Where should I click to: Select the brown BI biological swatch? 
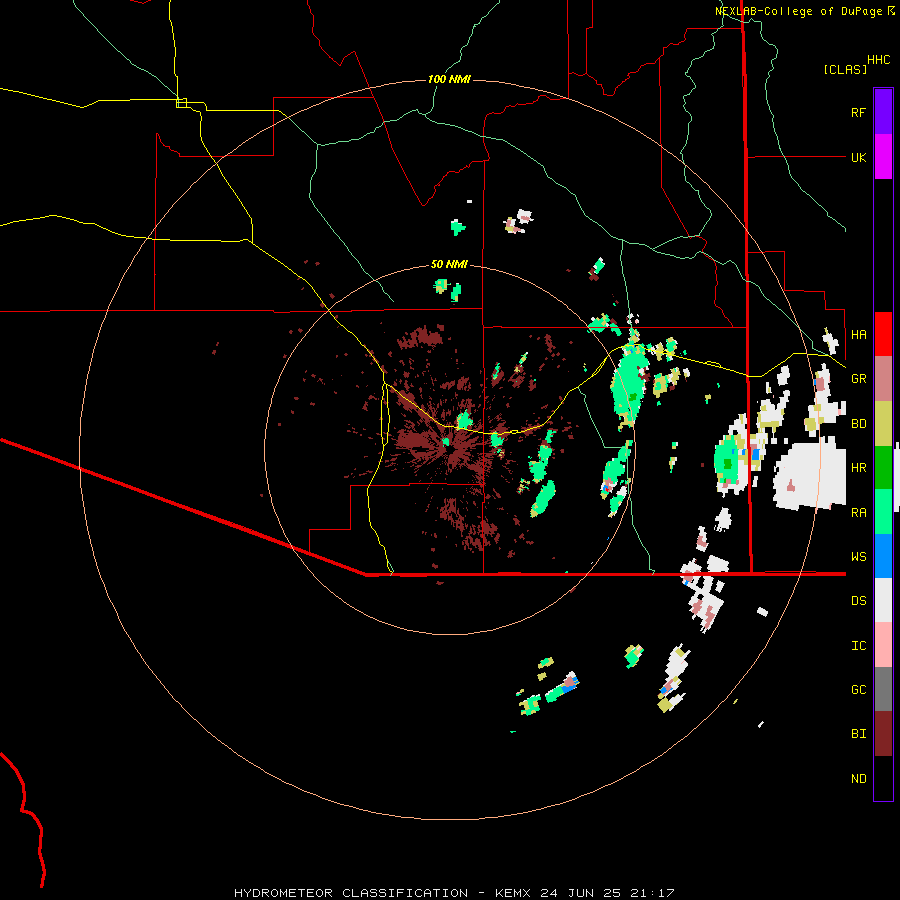tap(883, 734)
